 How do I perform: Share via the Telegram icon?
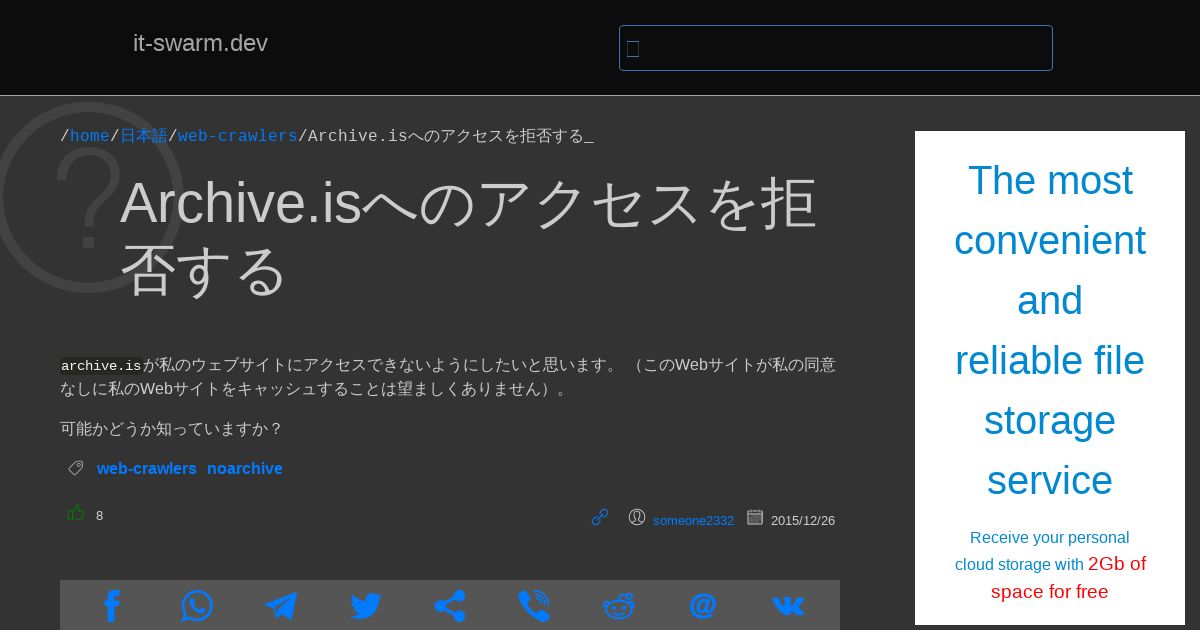point(281,606)
